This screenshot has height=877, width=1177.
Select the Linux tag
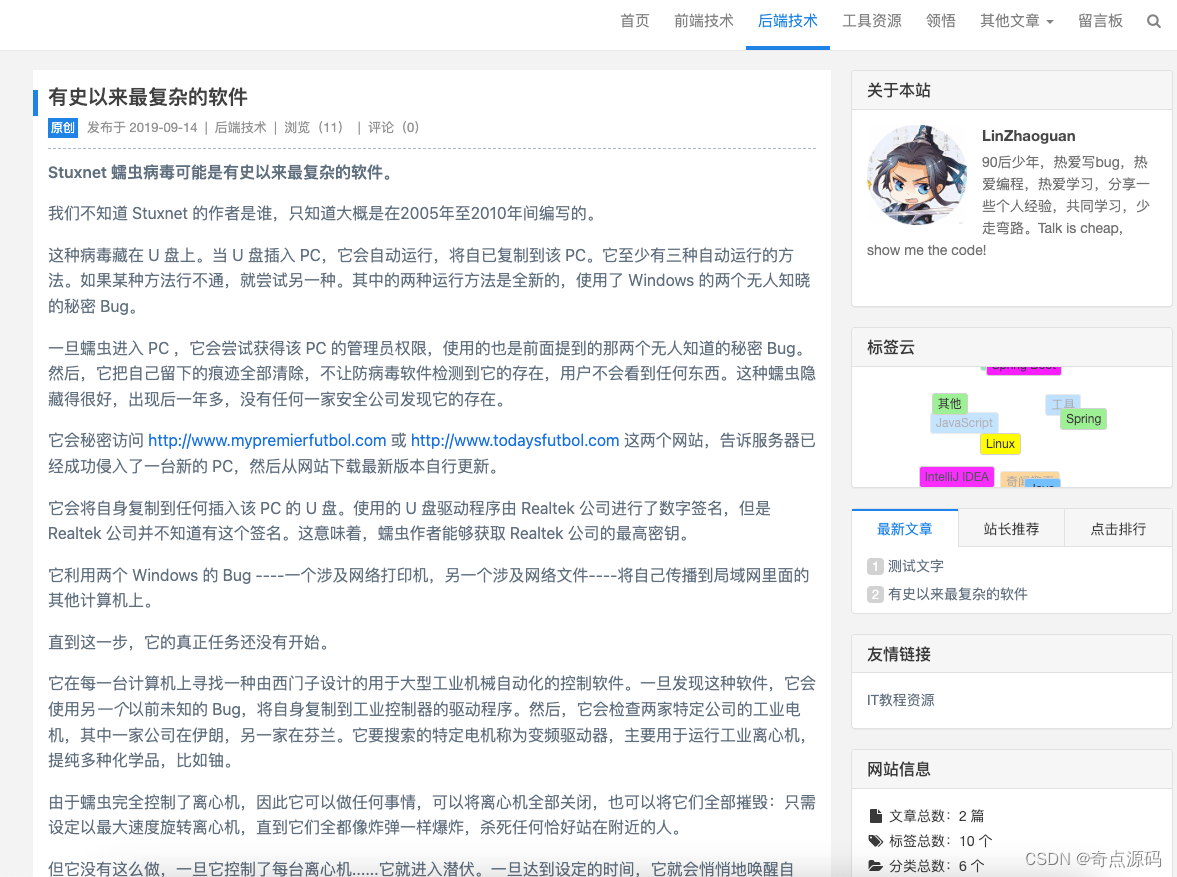tap(1001, 444)
